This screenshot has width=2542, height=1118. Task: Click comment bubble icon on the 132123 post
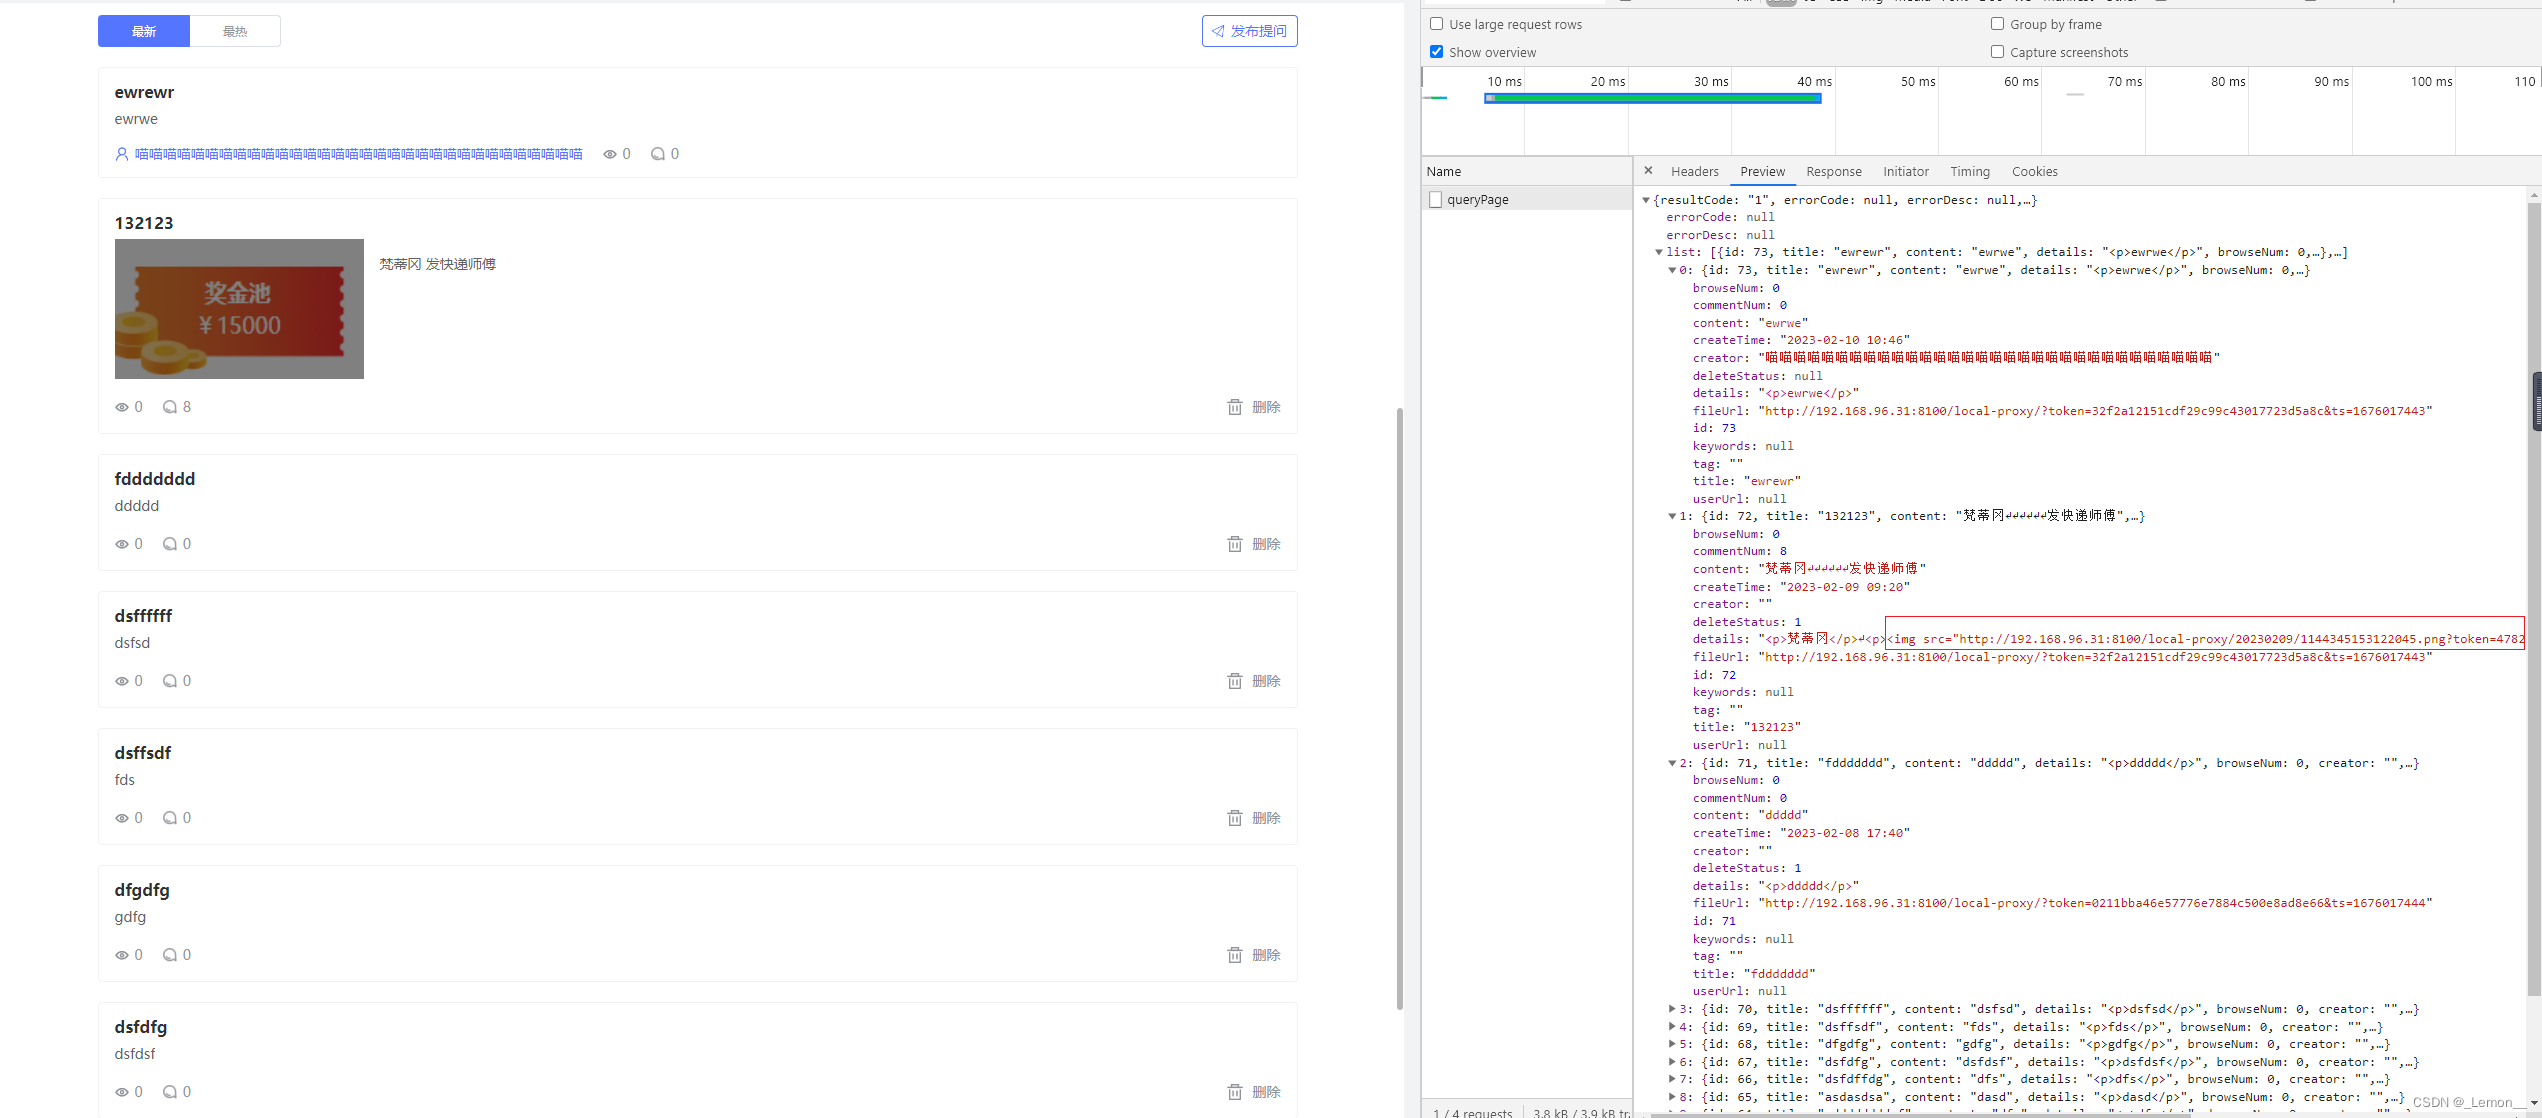[x=170, y=407]
